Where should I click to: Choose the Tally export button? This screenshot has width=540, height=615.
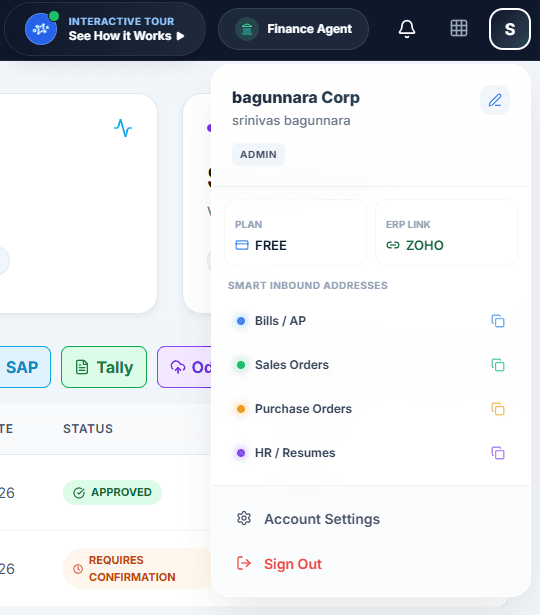104,367
